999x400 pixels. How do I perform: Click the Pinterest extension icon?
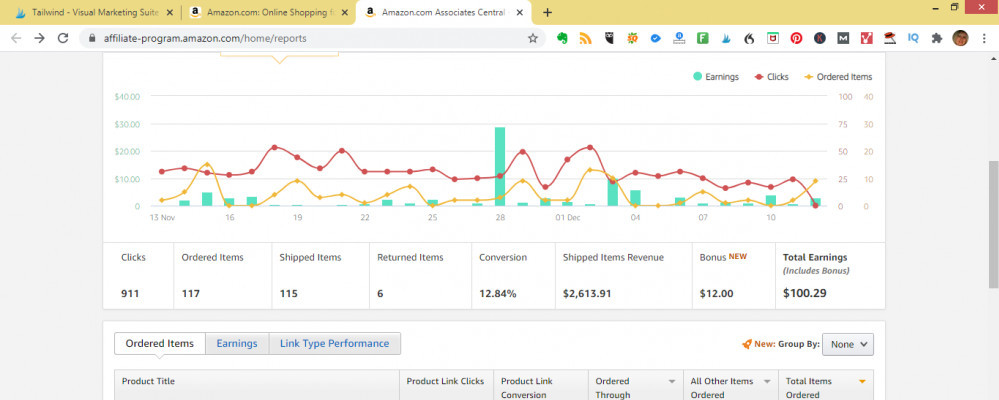797,38
